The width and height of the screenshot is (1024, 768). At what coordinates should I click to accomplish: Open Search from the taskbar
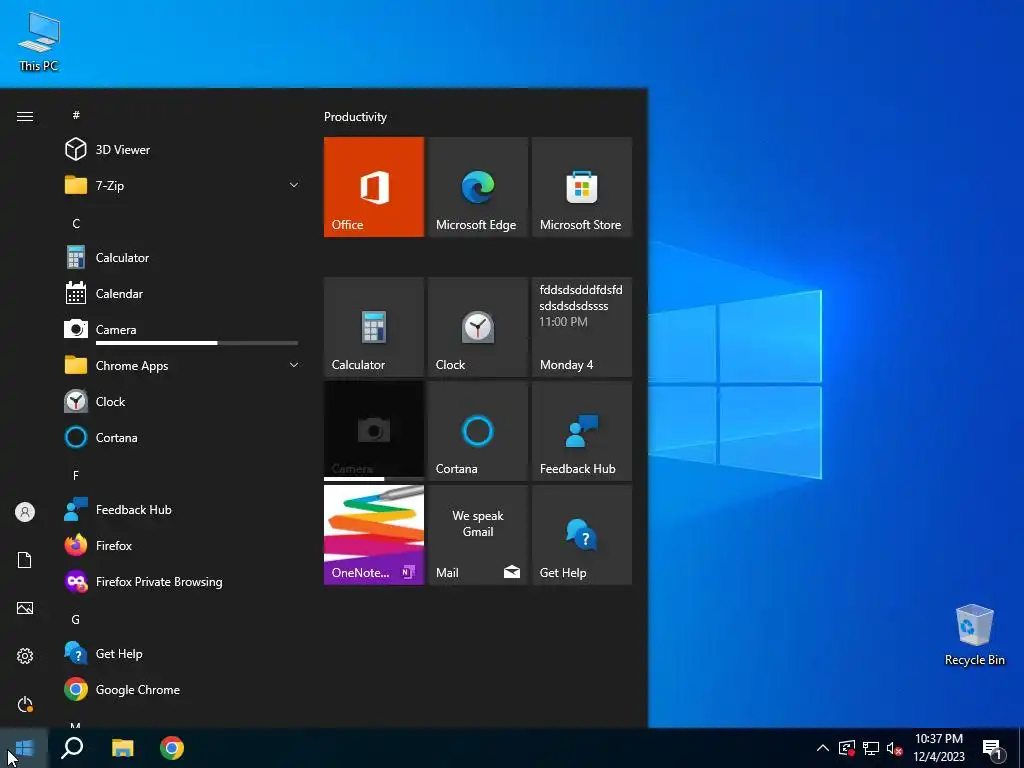pyautogui.click(x=72, y=748)
